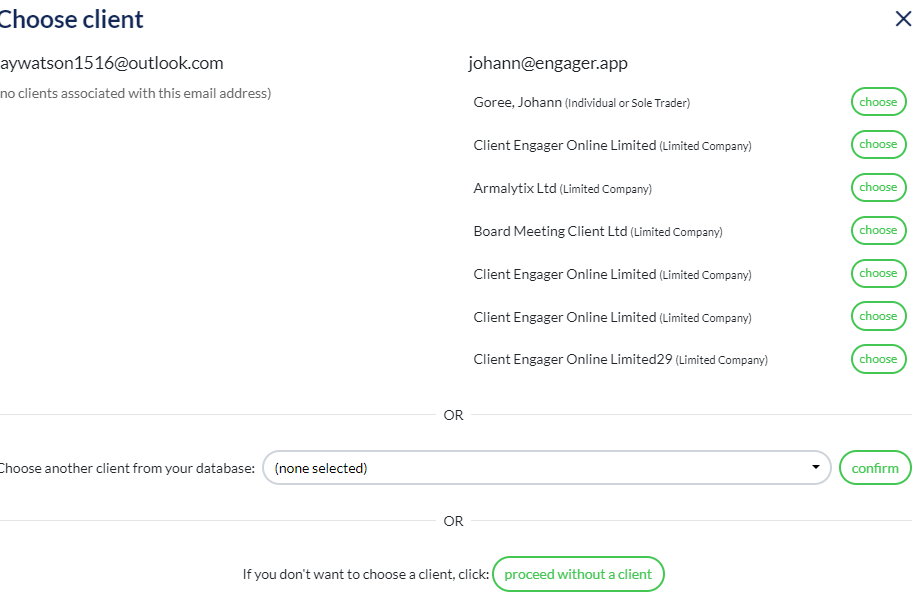Click the Goree, Johann client name text
Screen dimensions: 921x616
517,102
